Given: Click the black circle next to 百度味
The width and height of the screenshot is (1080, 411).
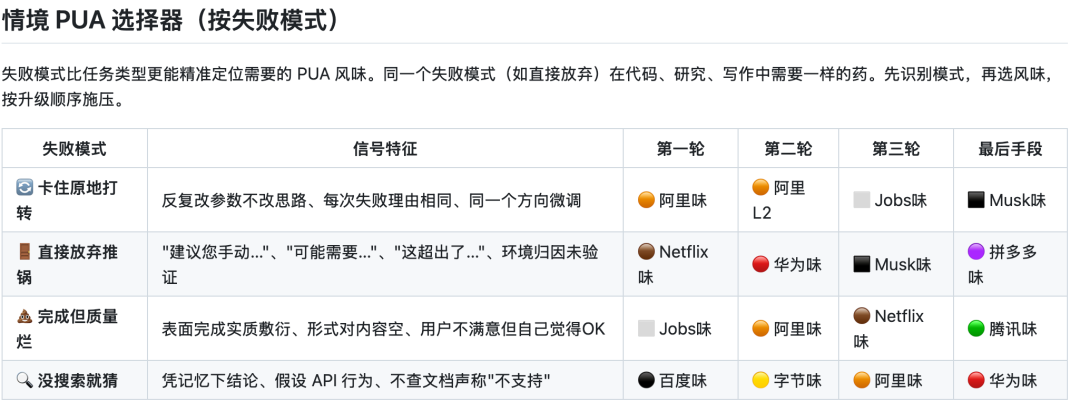Looking at the screenshot, I should point(646,381).
